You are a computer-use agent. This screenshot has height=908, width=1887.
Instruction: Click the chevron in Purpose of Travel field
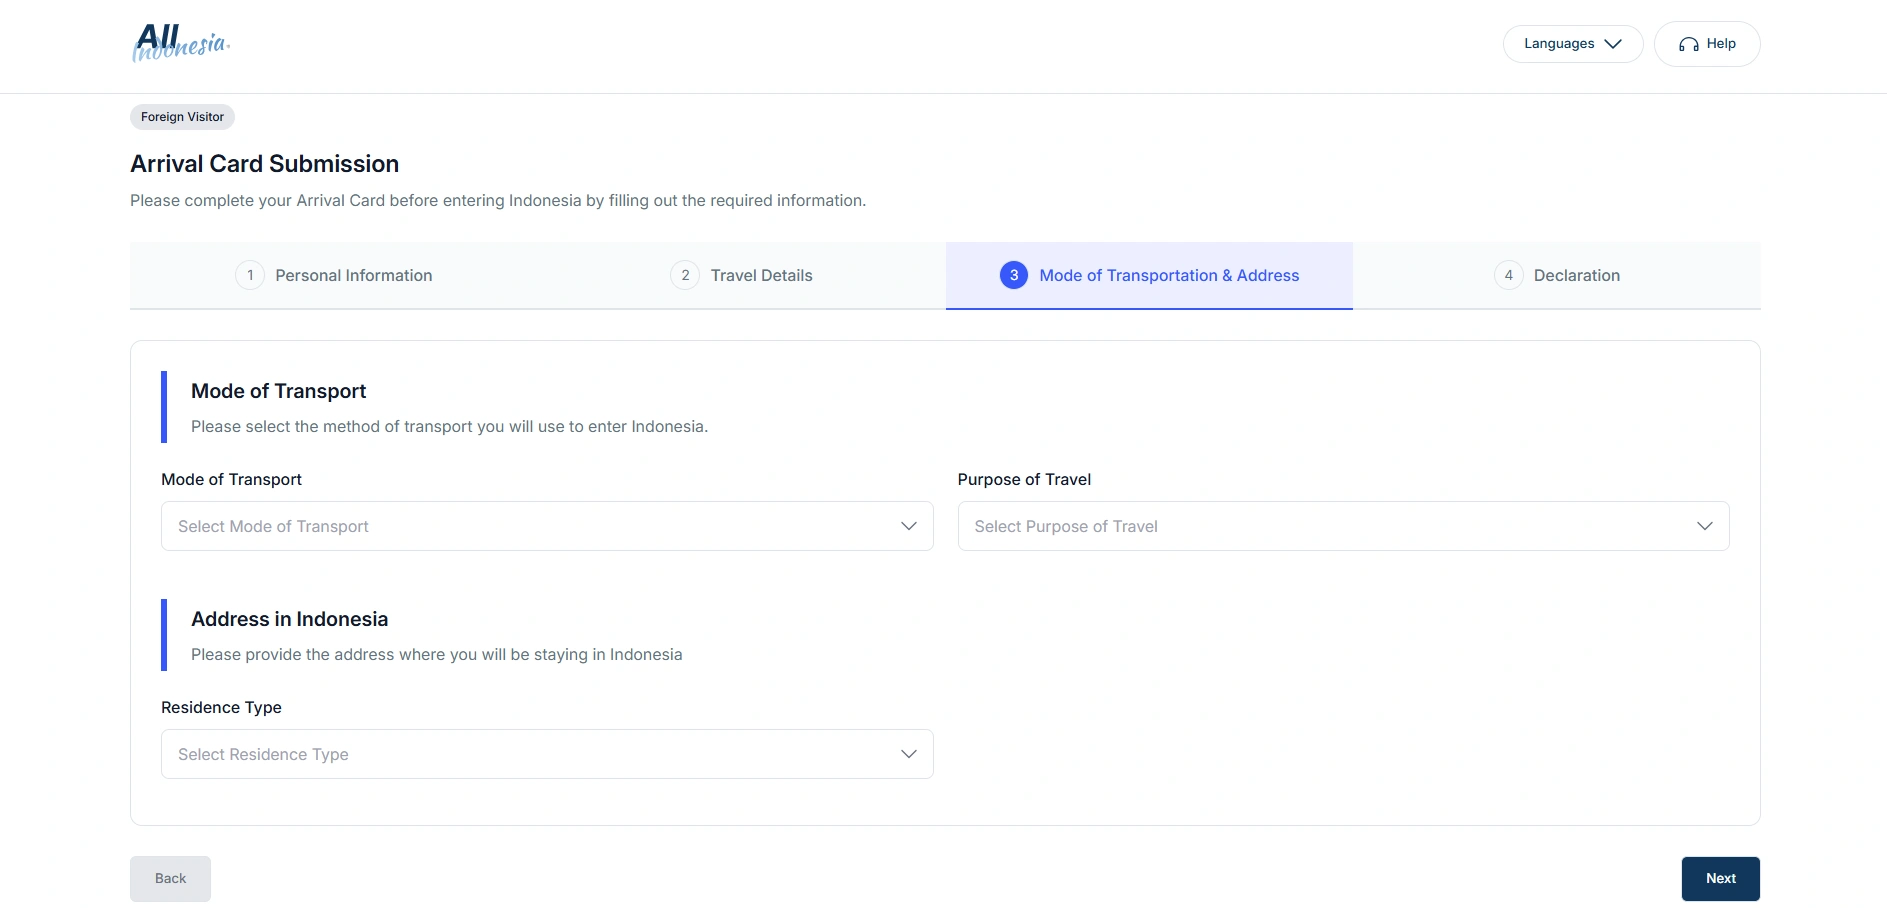pos(1704,526)
